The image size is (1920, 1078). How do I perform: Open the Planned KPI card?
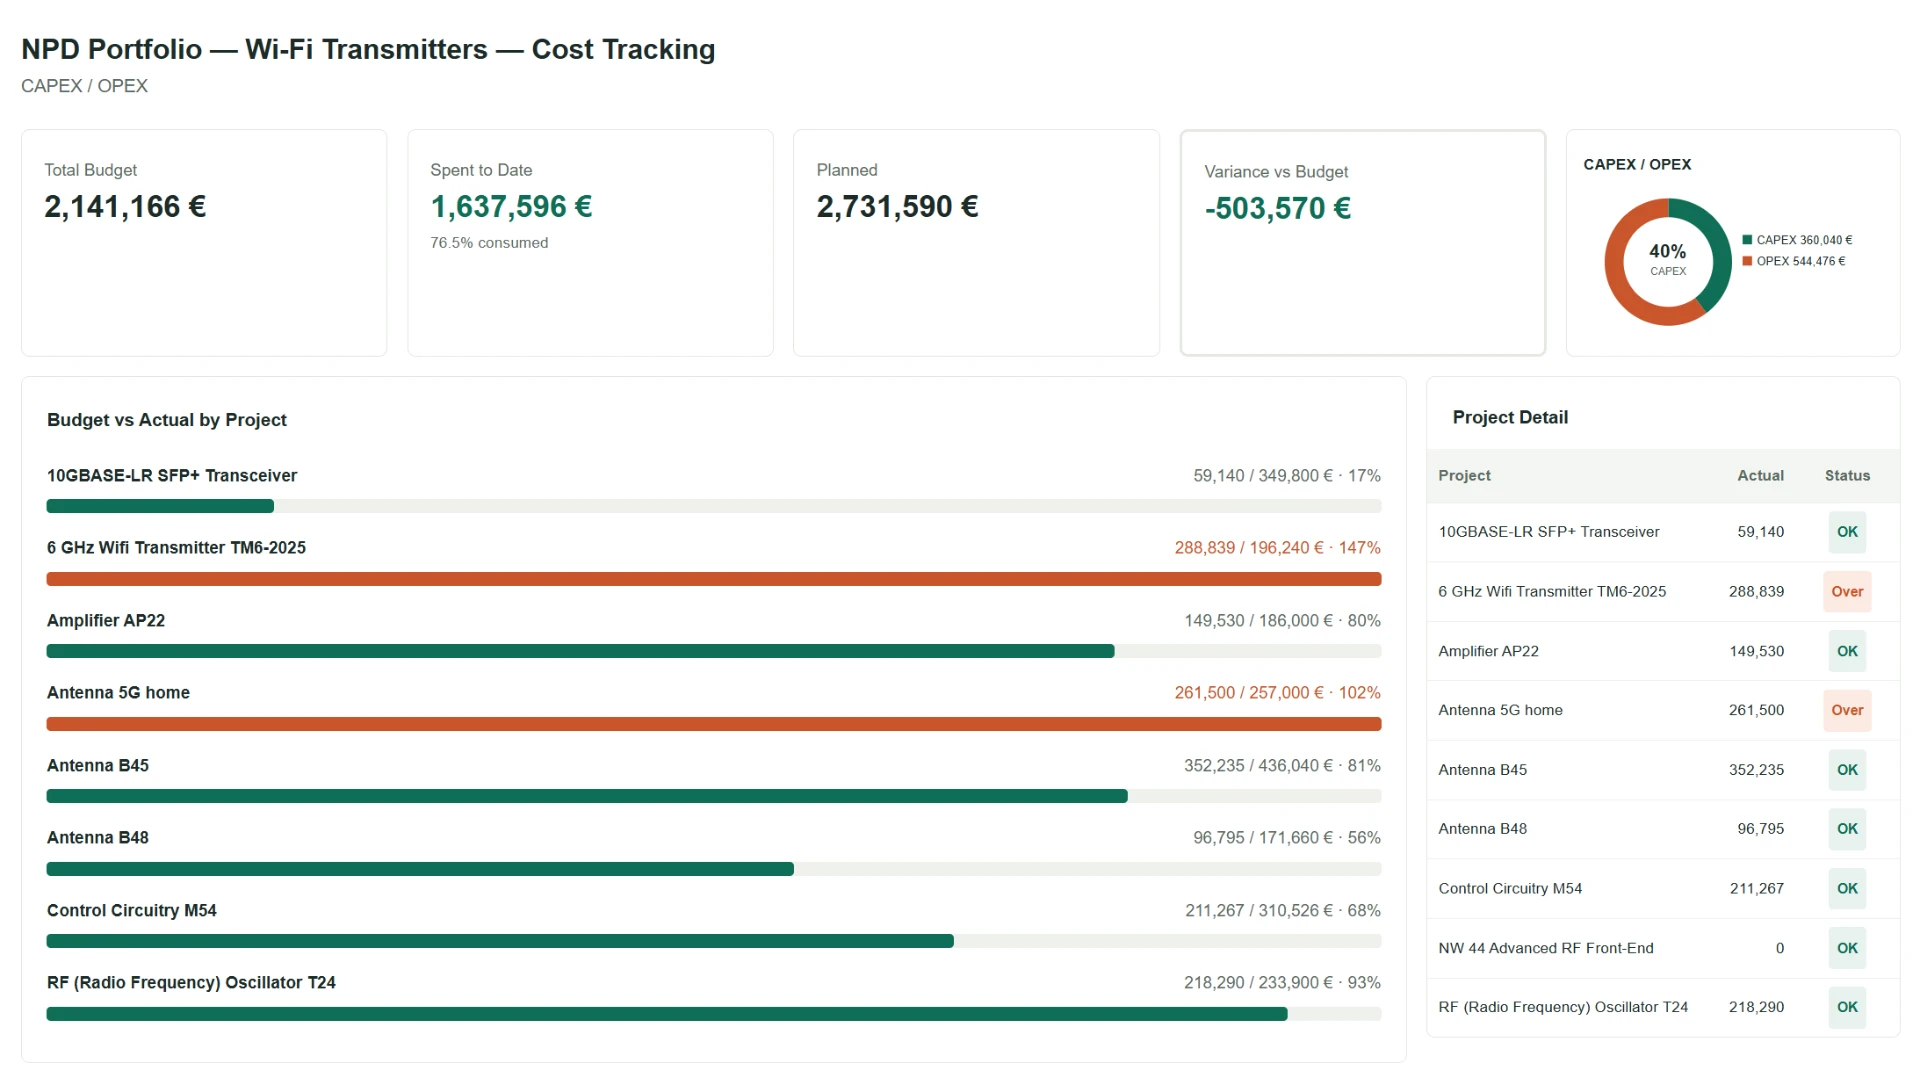(976, 243)
